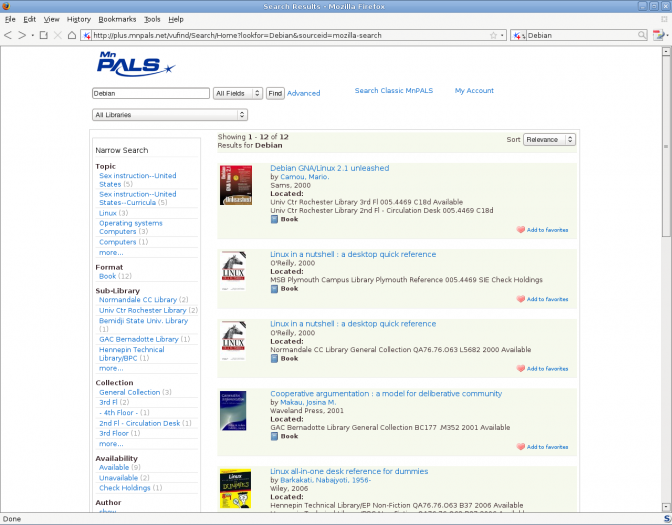Open the History menu
The image size is (672, 525).
coord(78,19)
